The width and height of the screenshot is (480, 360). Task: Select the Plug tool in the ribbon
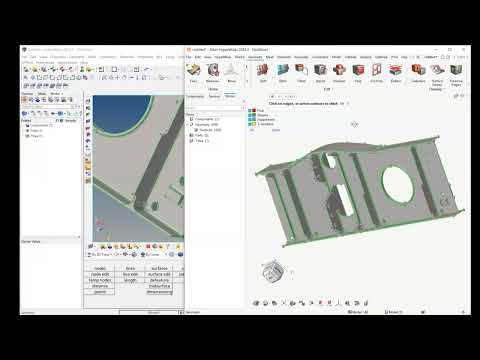358,73
